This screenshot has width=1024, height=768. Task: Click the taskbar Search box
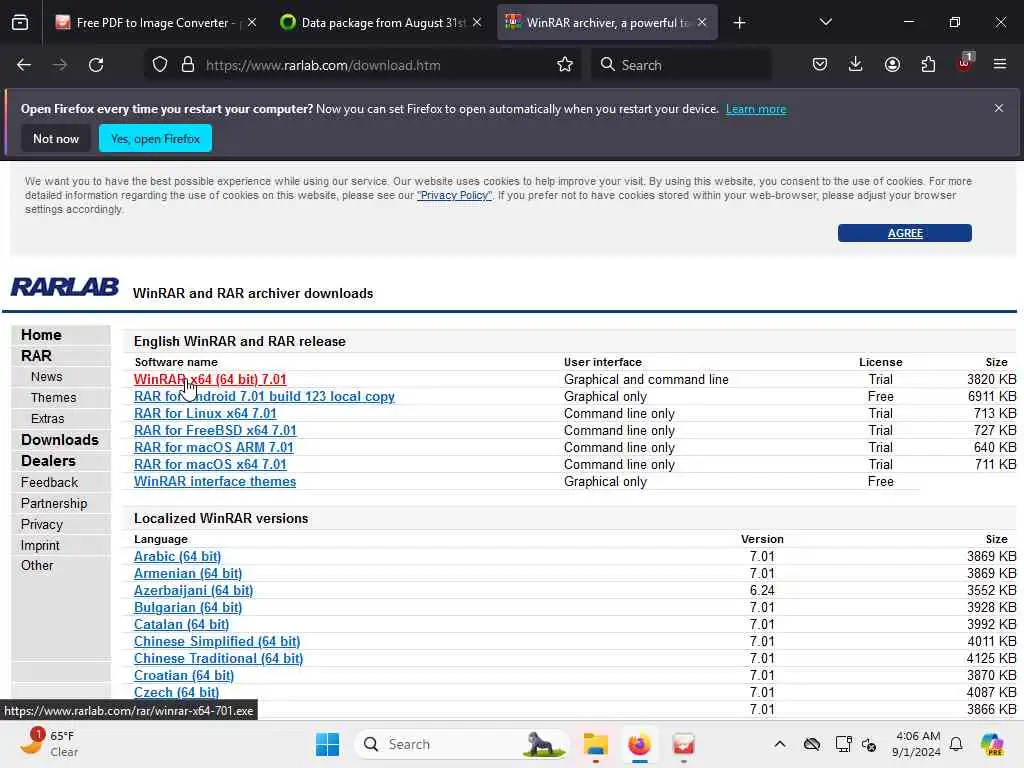(462, 744)
